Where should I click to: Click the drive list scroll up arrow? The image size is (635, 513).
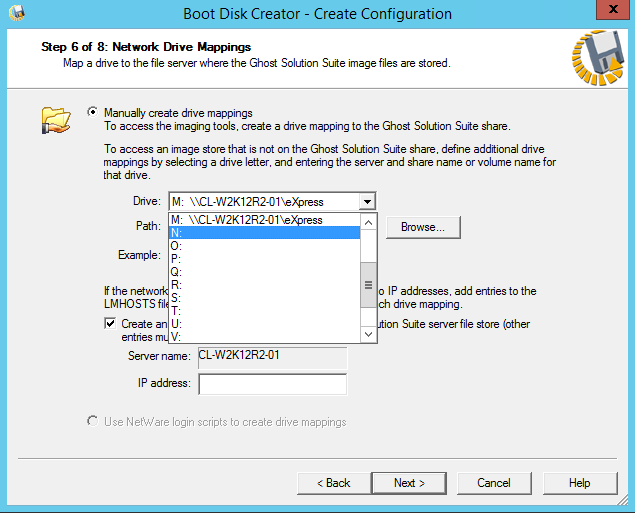coord(368,222)
